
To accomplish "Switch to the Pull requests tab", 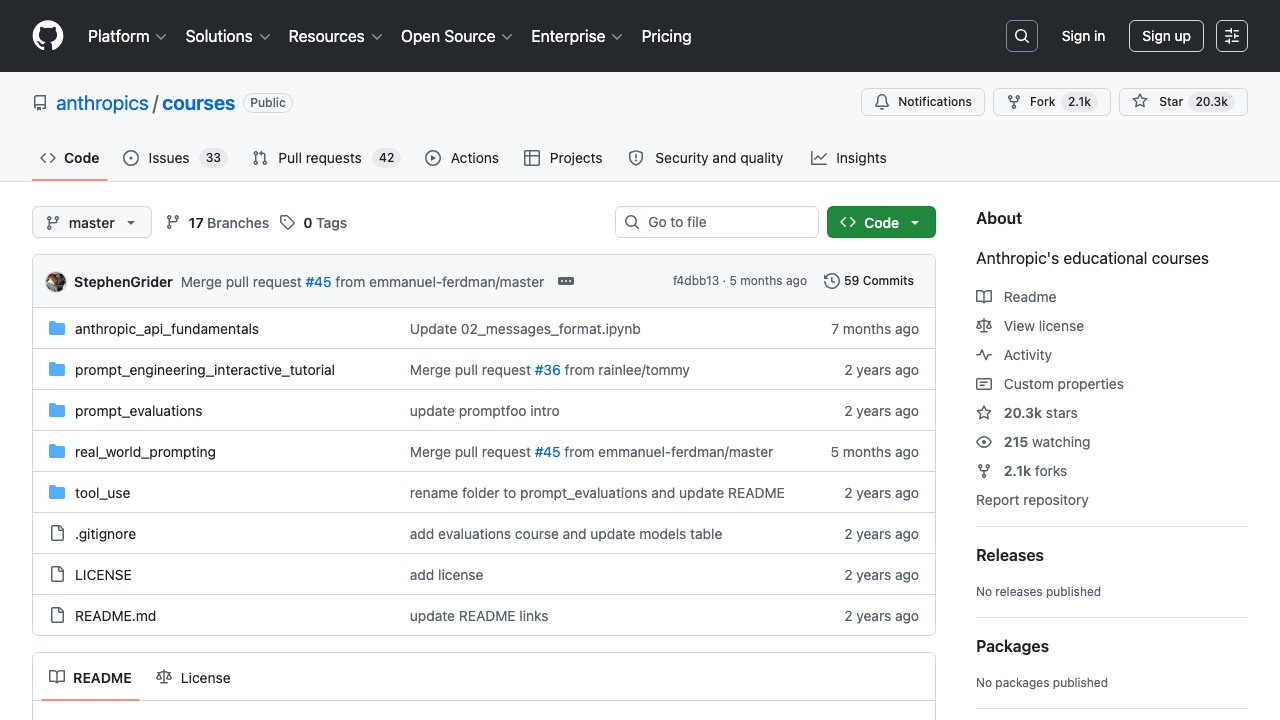I will 325,158.
